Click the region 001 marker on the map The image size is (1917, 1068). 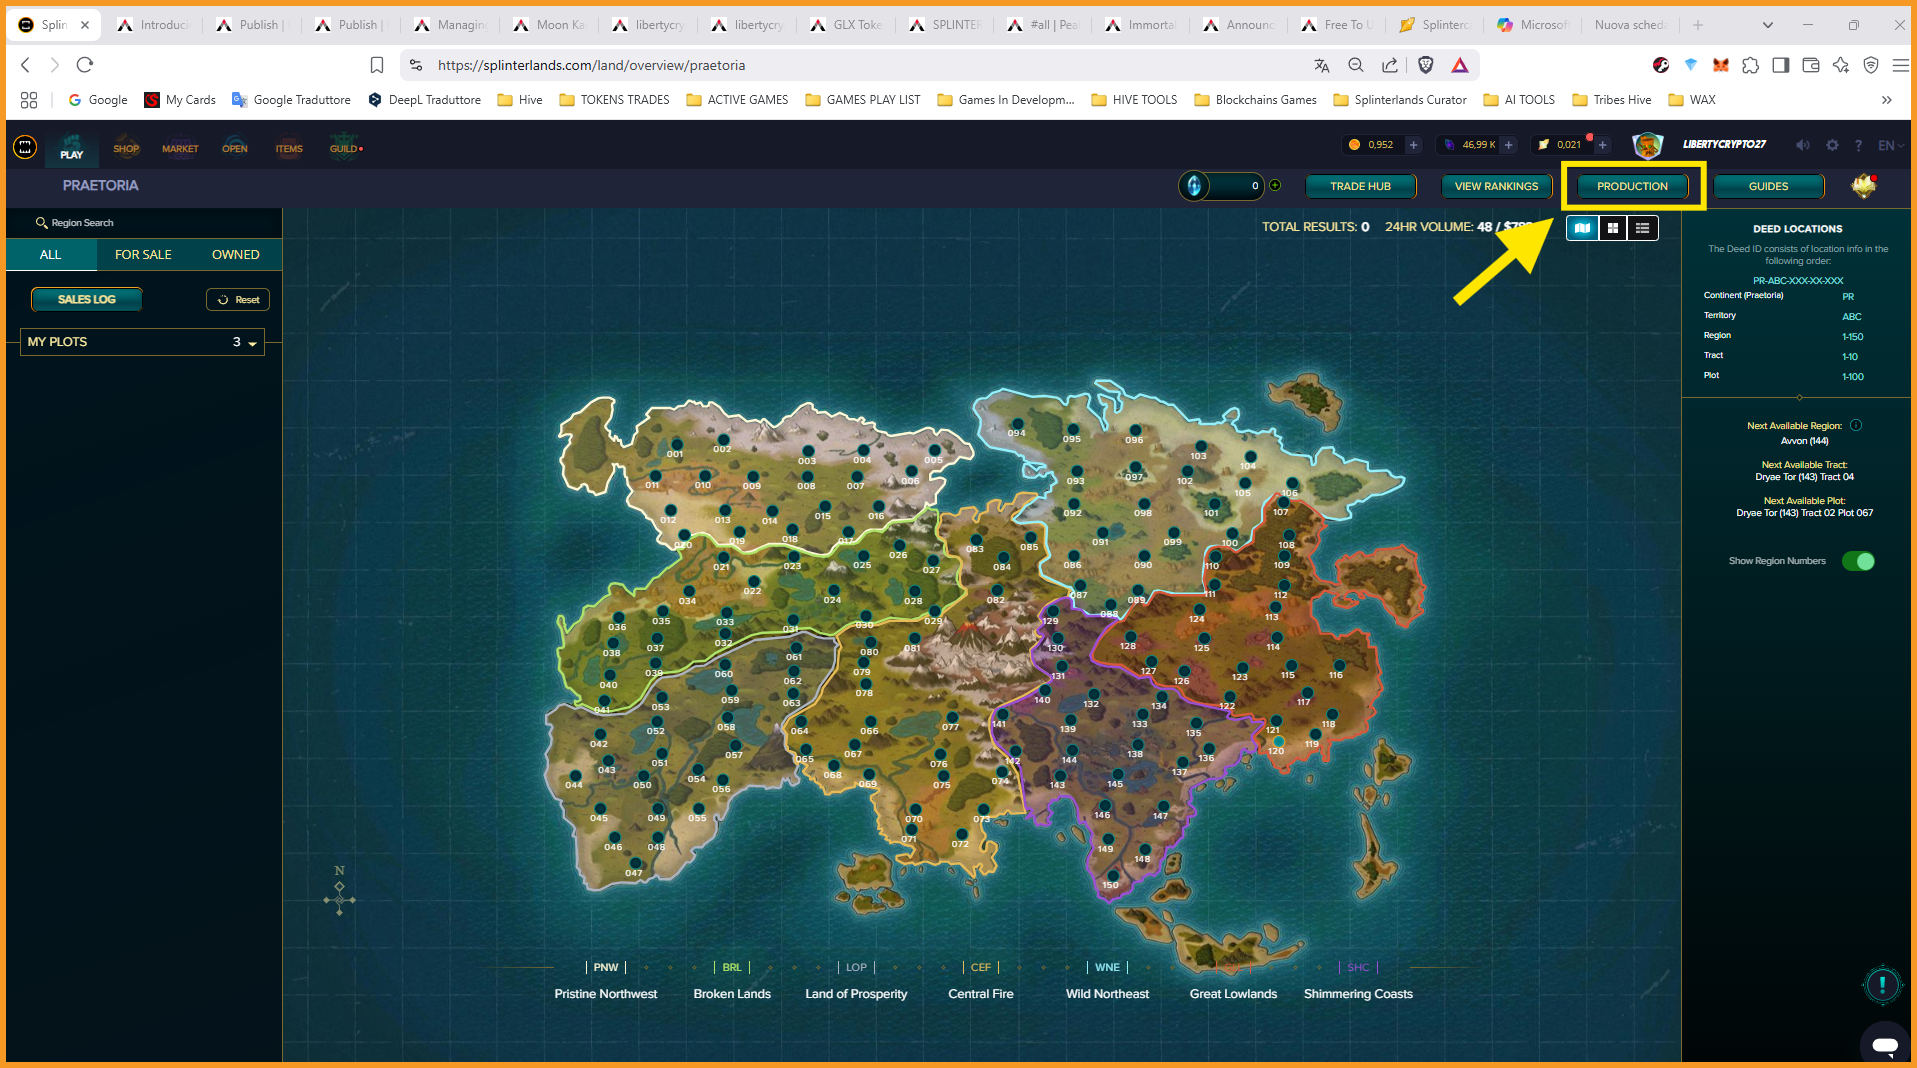tap(677, 444)
